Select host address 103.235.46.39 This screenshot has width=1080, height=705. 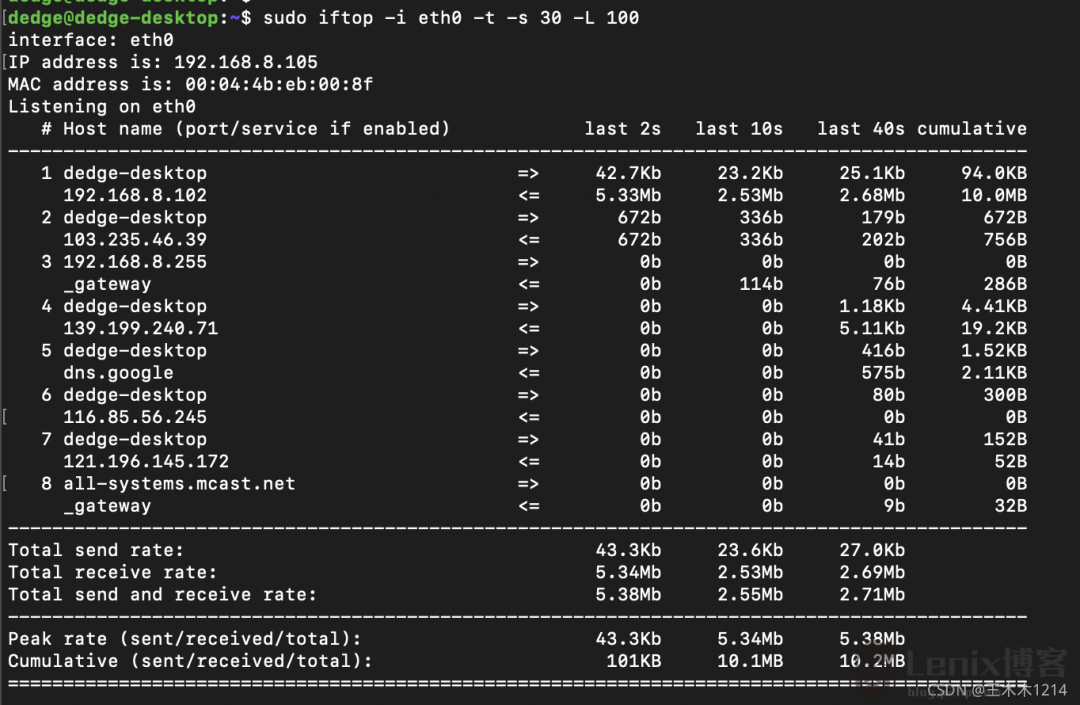pyautogui.click(x=135, y=239)
